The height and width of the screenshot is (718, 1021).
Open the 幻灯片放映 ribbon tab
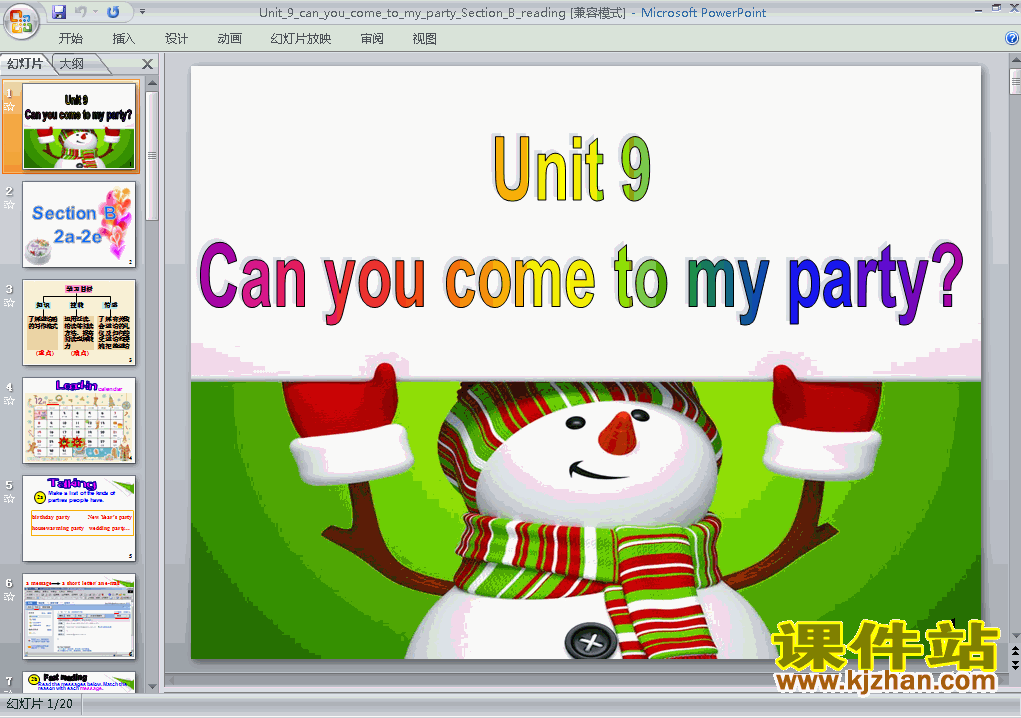point(300,38)
